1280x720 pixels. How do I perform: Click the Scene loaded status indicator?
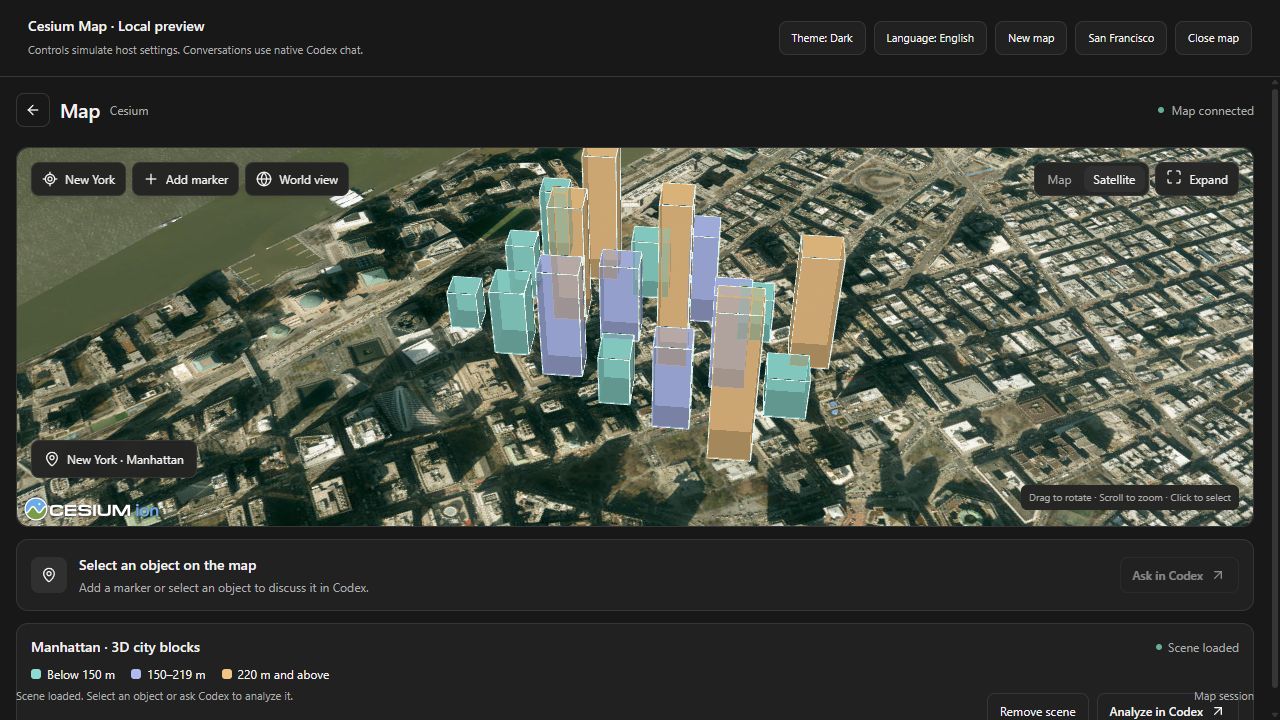click(x=1197, y=647)
